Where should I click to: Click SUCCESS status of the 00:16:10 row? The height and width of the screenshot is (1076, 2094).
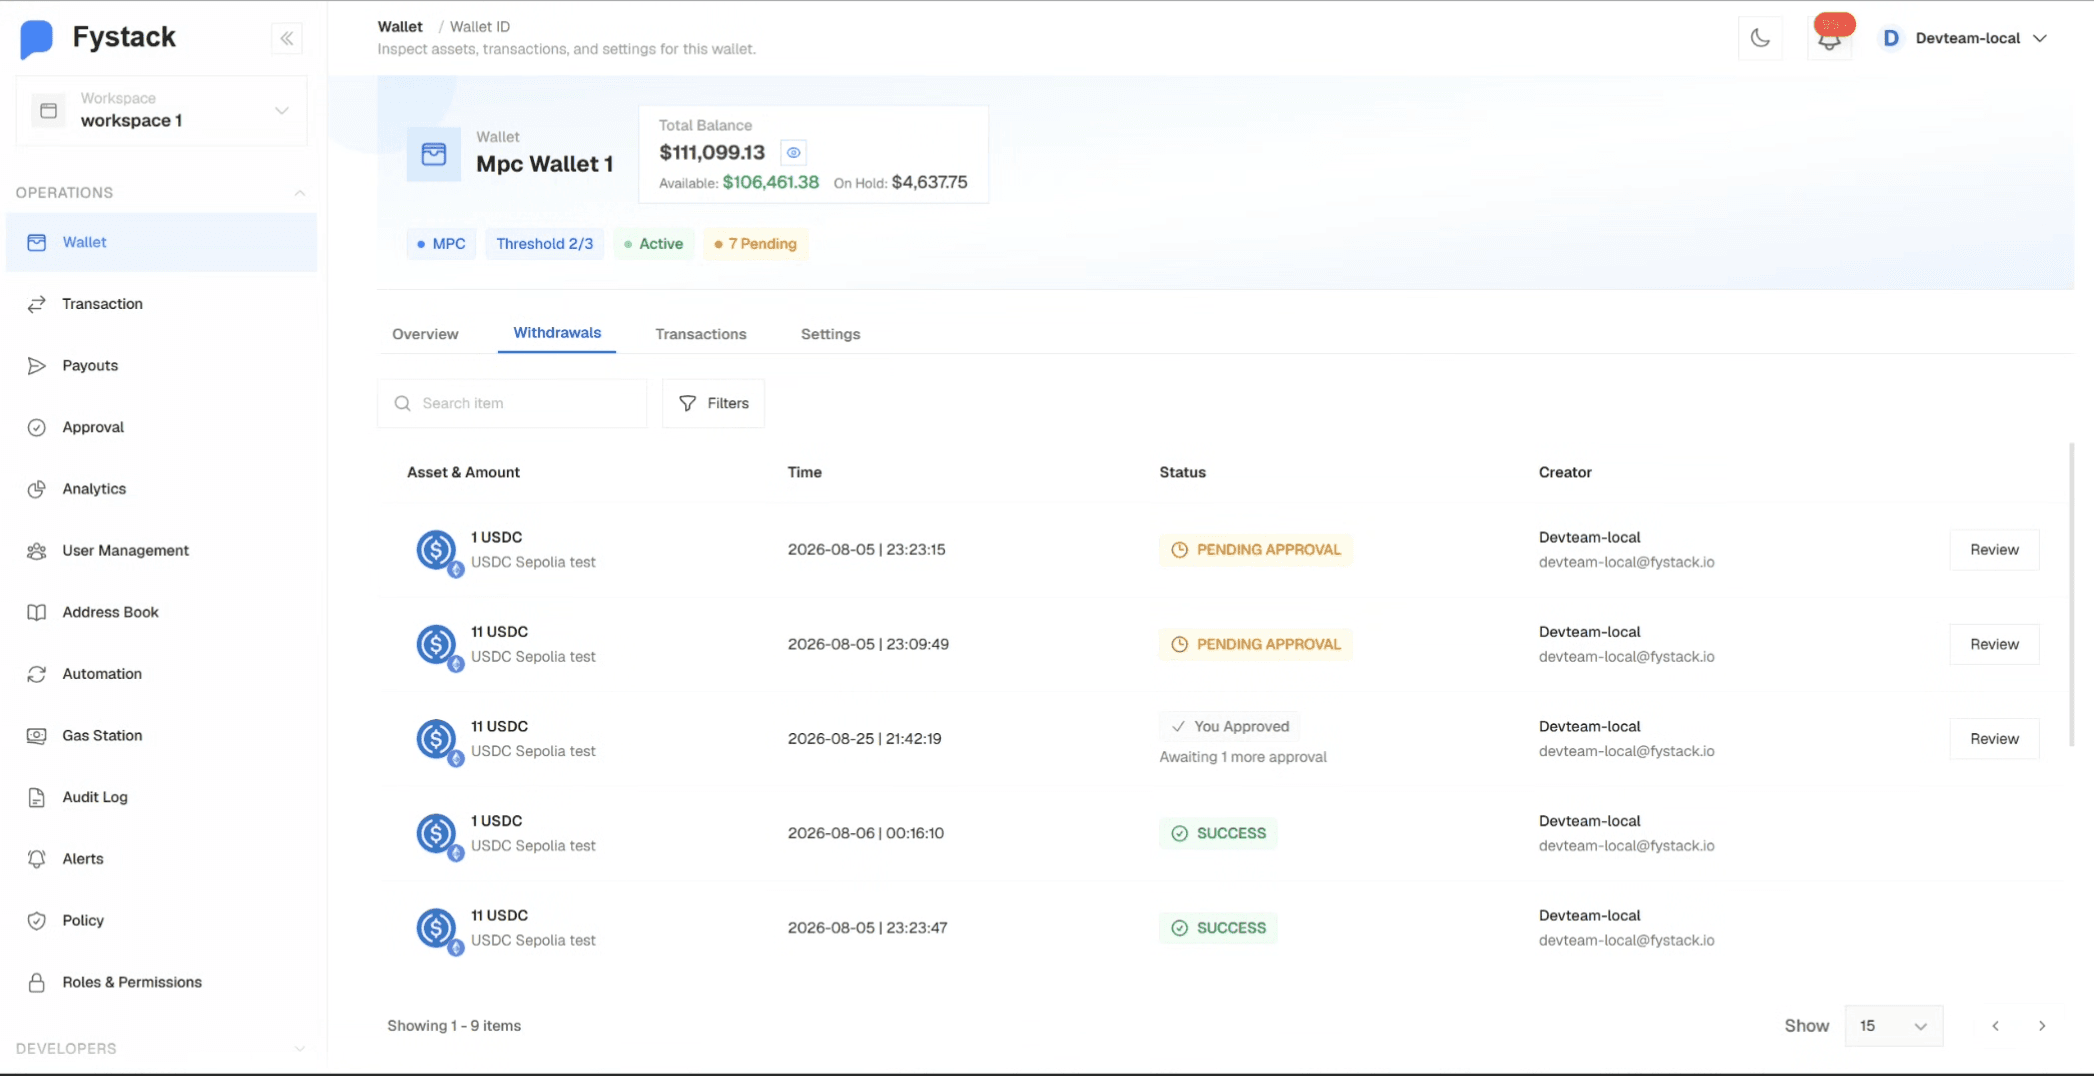click(x=1218, y=833)
